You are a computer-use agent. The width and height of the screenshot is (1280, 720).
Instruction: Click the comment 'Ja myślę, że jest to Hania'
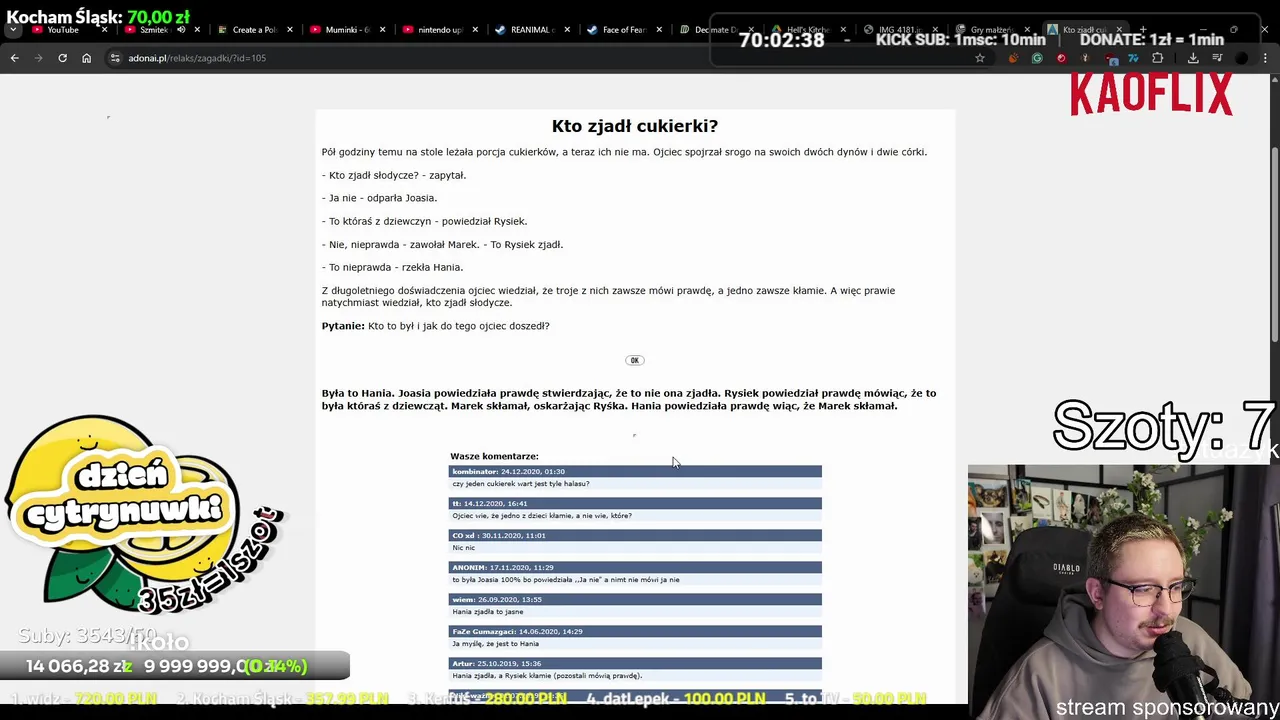(x=495, y=644)
